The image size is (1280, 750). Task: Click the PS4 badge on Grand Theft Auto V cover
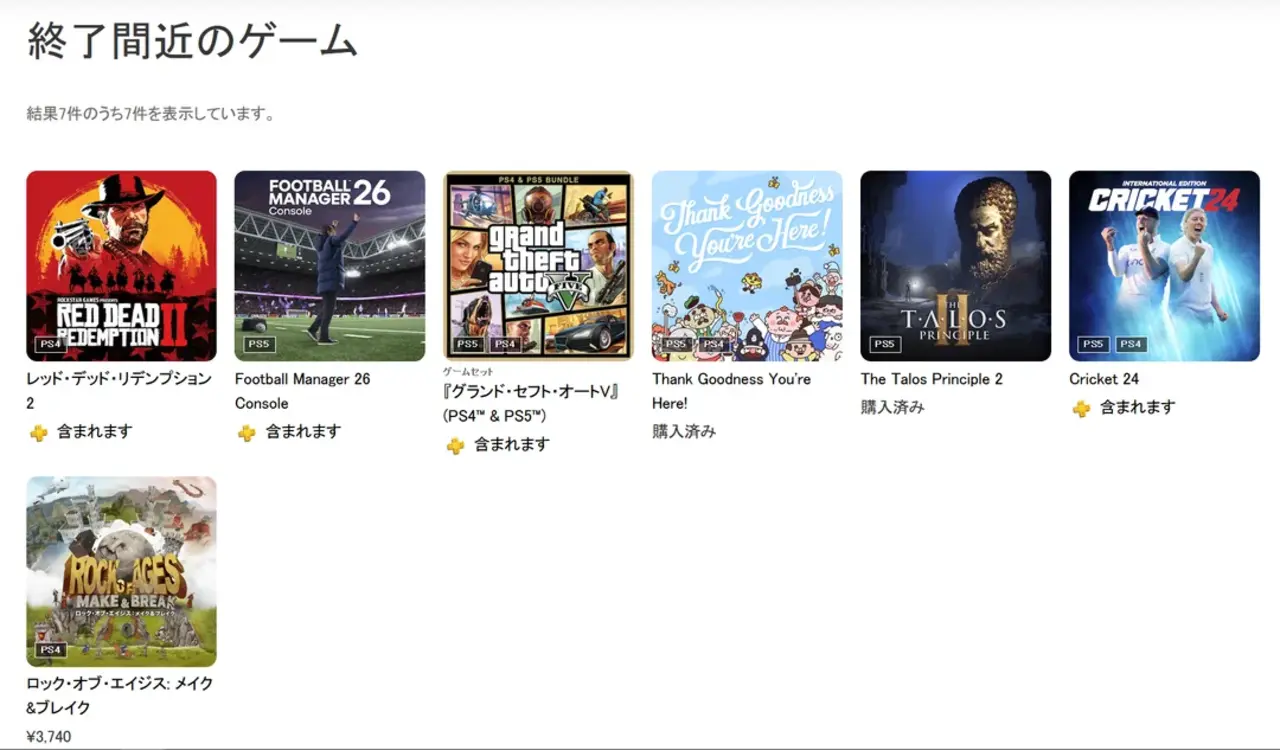click(505, 345)
